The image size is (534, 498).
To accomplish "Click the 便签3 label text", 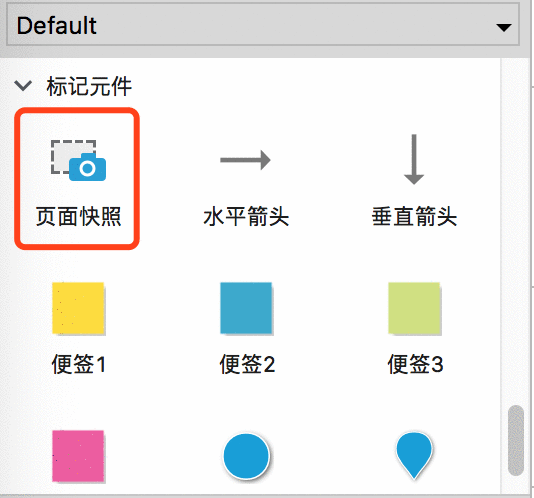I will click(x=415, y=364).
